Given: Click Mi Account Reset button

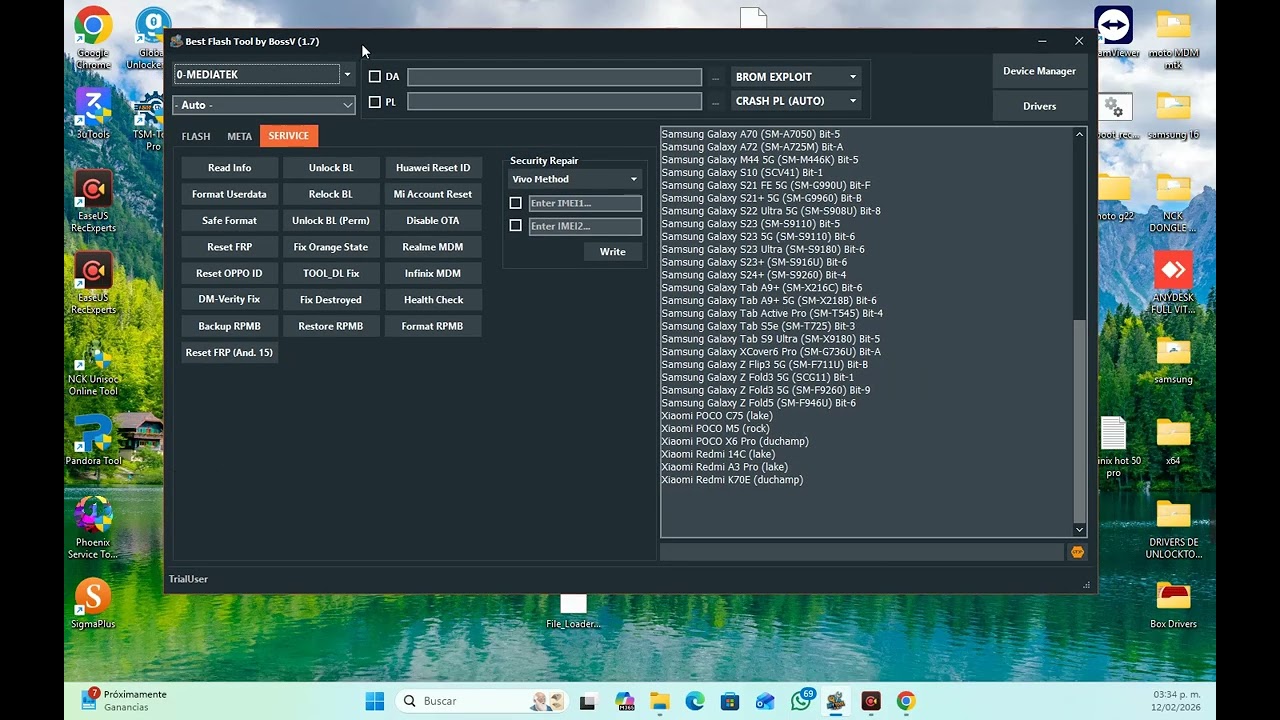Looking at the screenshot, I should [433, 194].
